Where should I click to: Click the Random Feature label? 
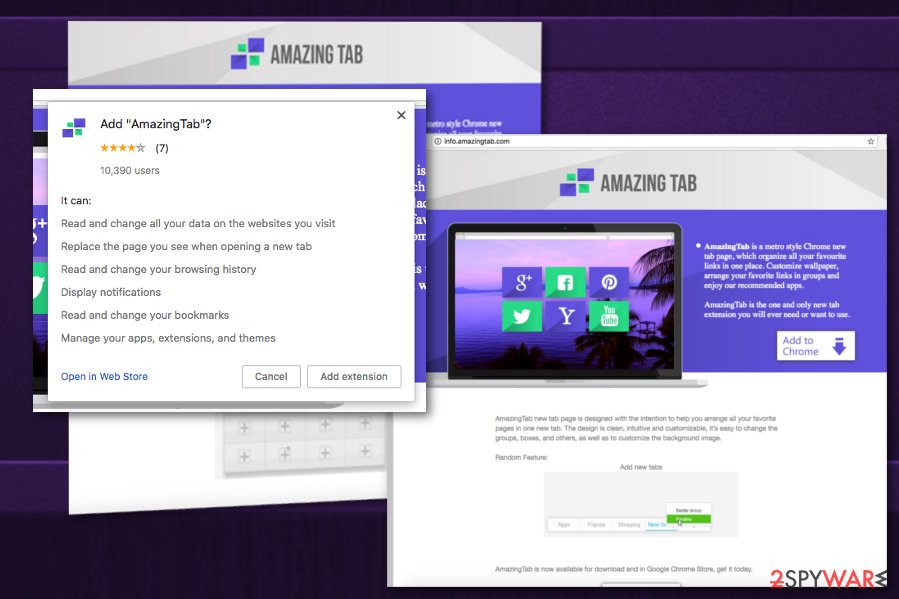(x=522, y=457)
